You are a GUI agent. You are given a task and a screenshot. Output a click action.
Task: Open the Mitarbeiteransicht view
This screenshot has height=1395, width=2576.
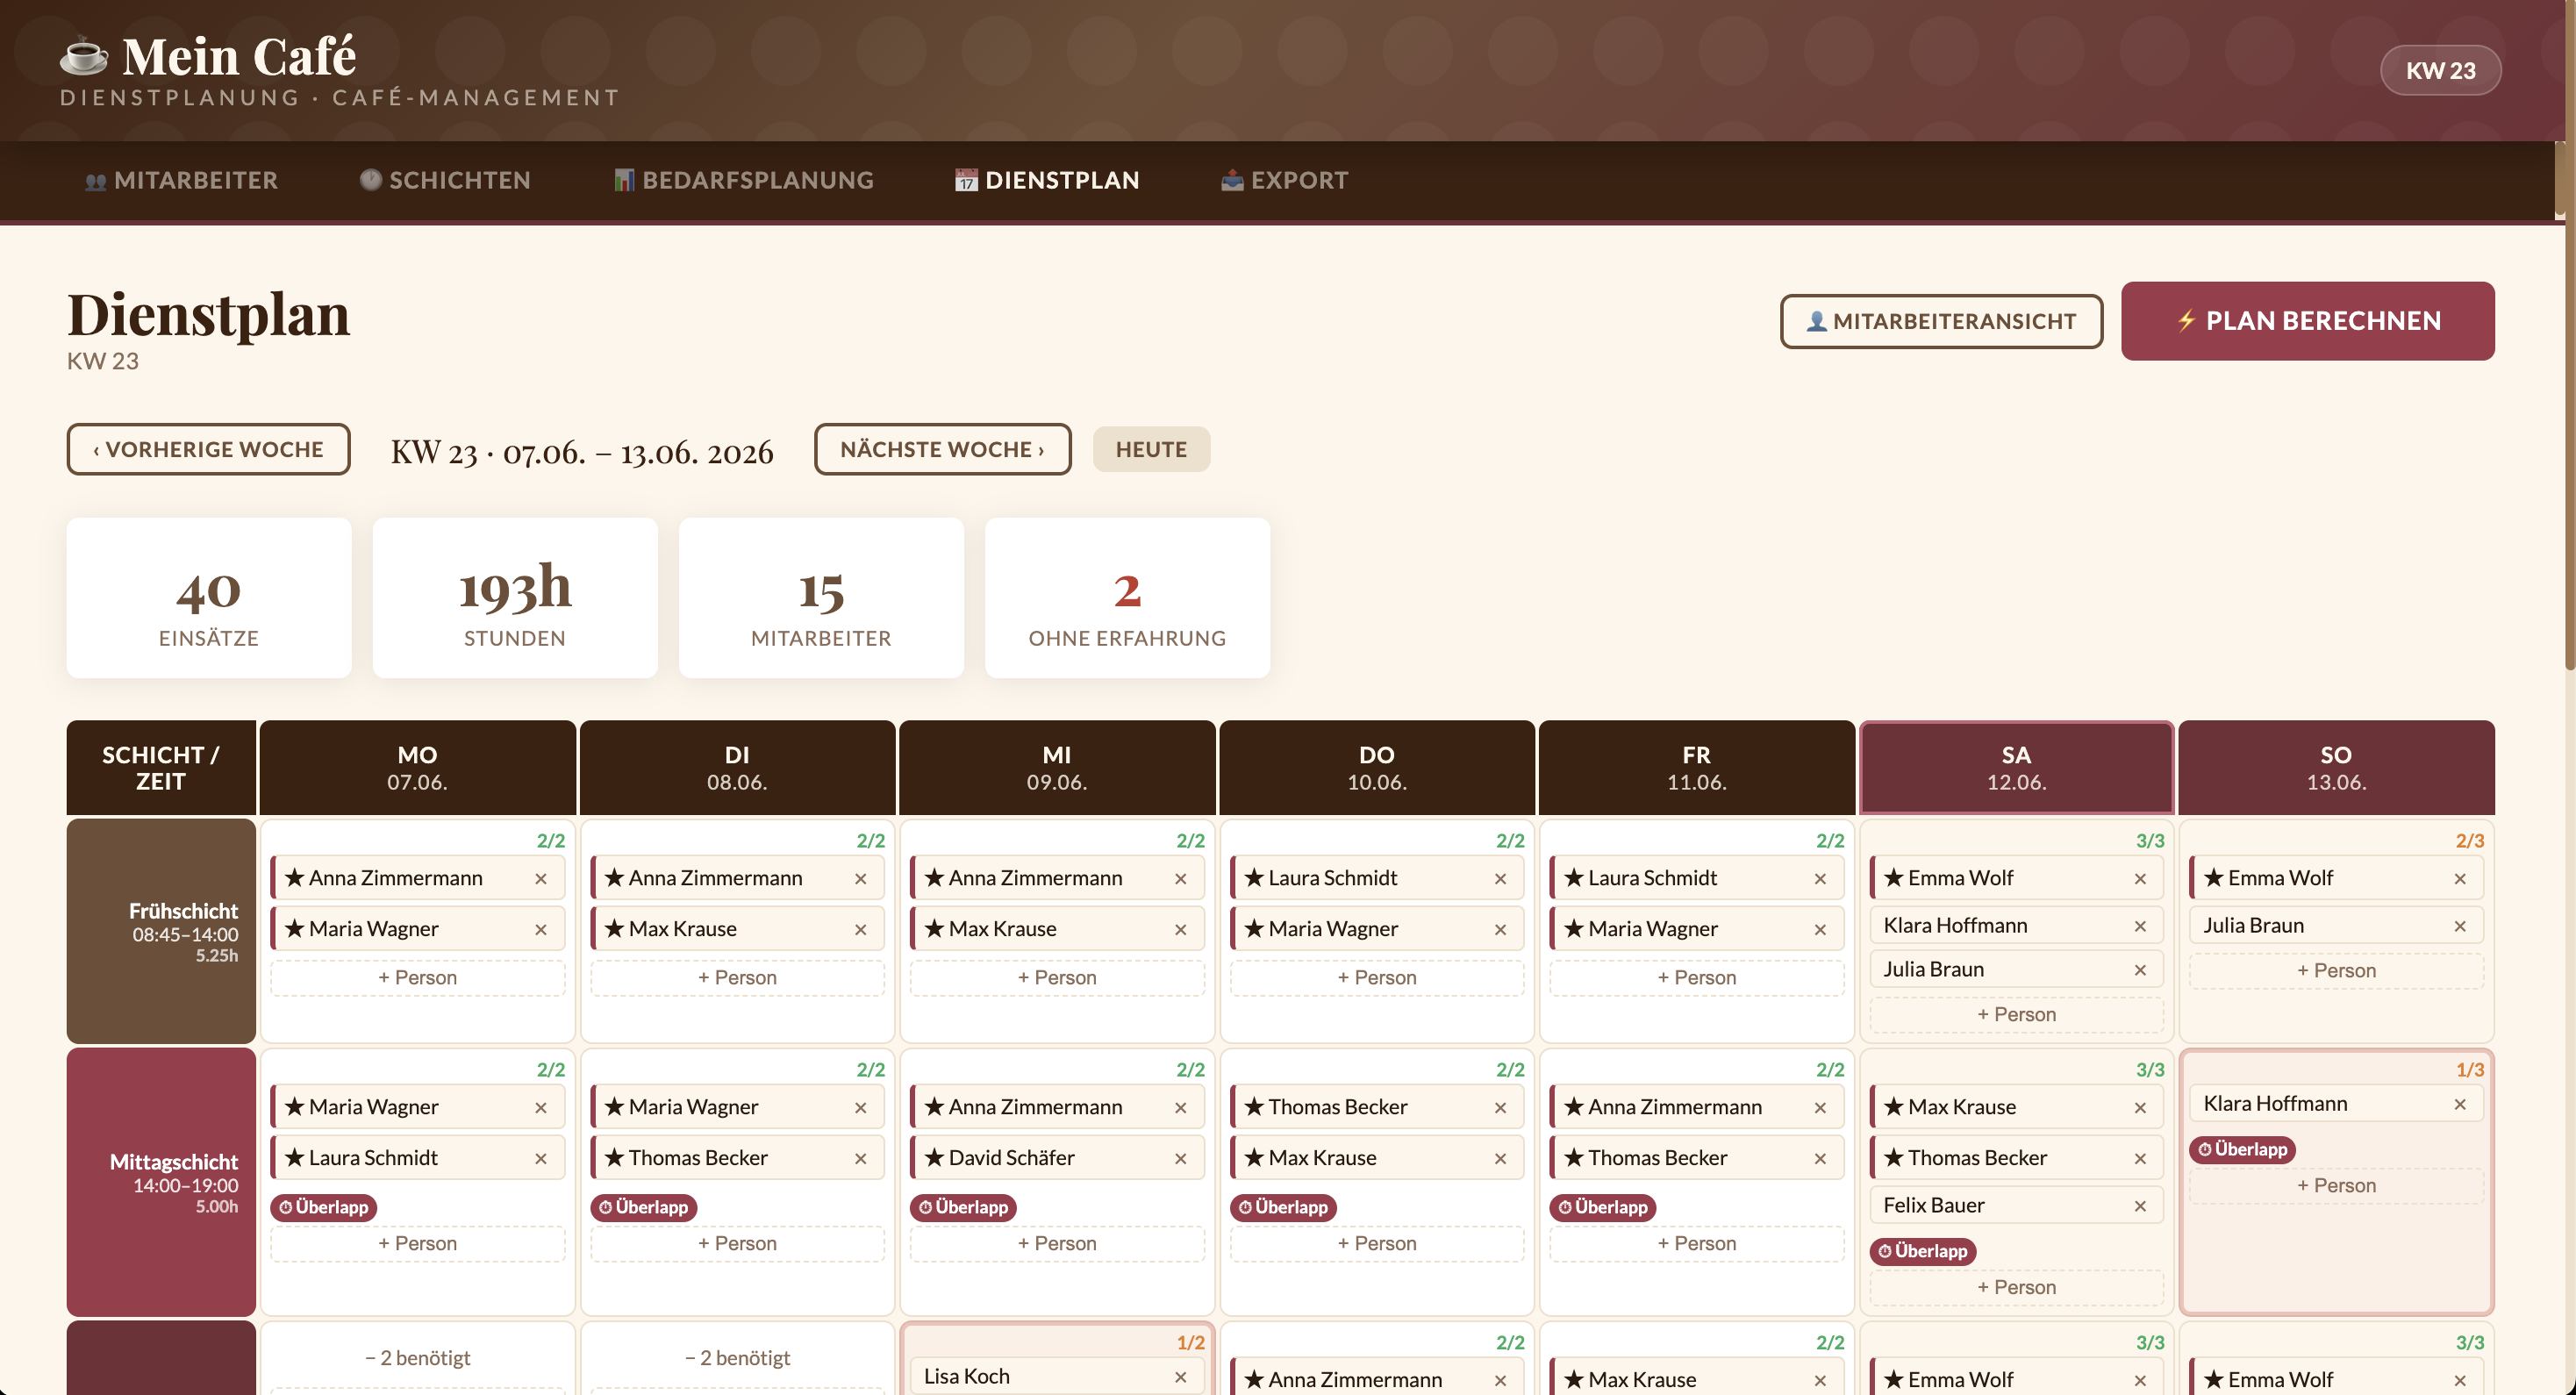[x=1941, y=321]
